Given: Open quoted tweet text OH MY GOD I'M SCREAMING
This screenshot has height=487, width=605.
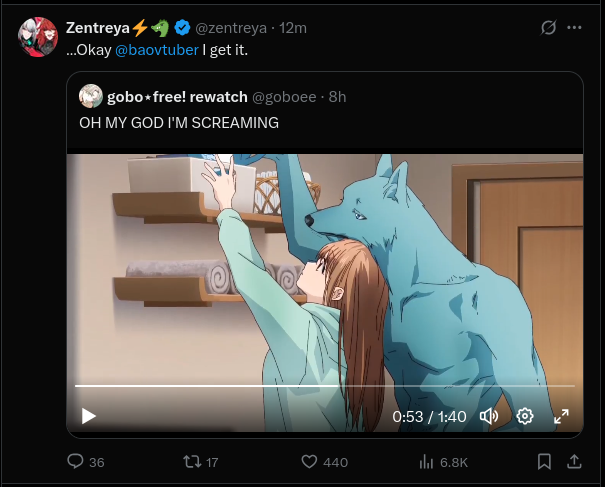Looking at the screenshot, I should 179,123.
